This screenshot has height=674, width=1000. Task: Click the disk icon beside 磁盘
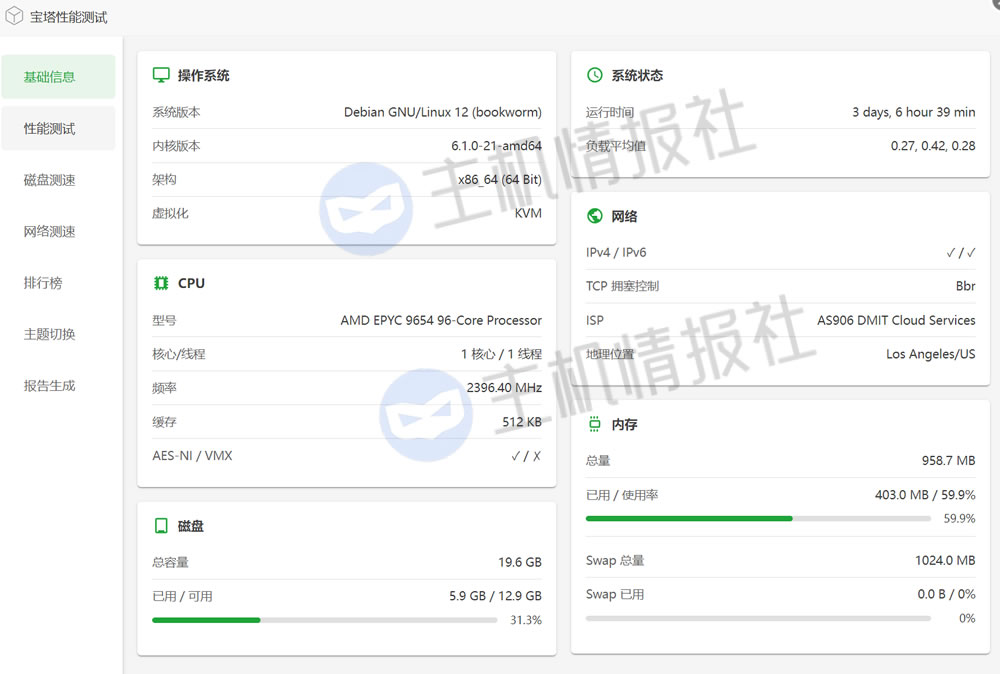pyautogui.click(x=161, y=526)
